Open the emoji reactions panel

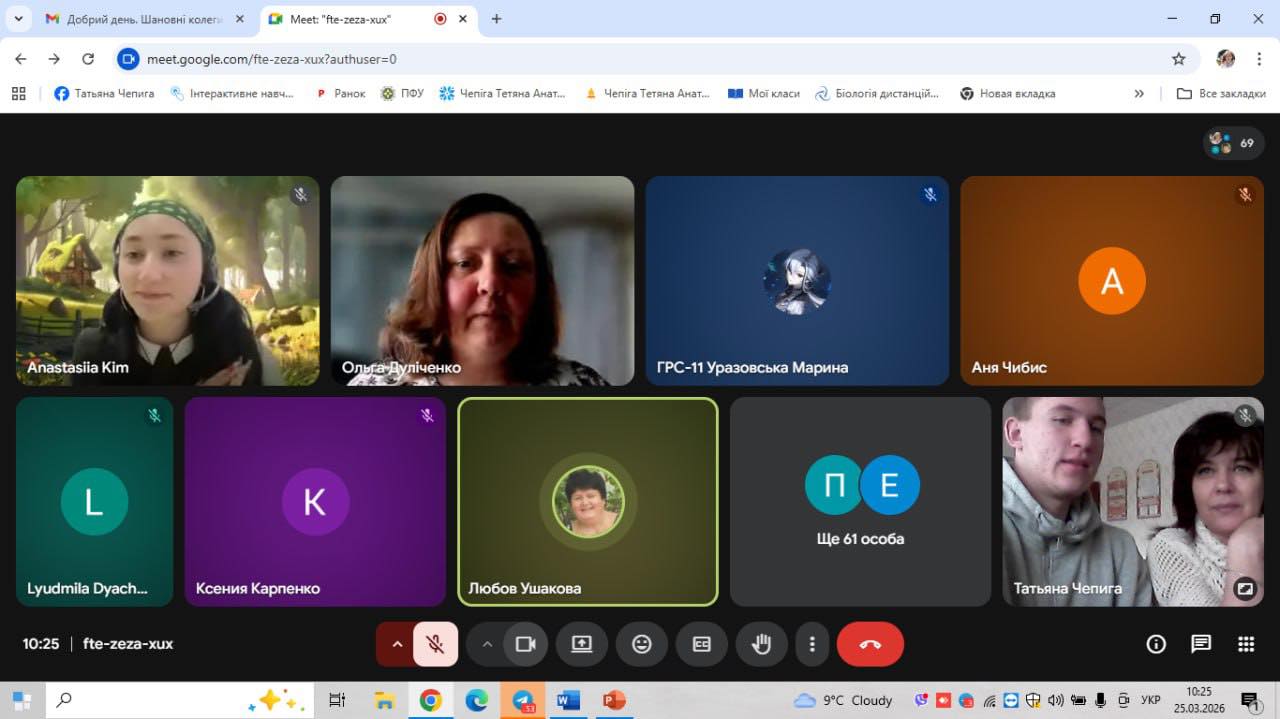click(642, 645)
